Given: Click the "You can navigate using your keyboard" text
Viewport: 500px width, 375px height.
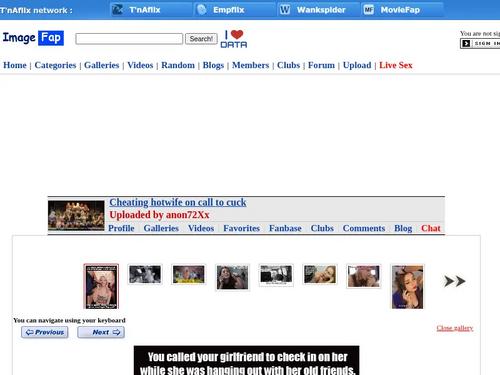Looking at the screenshot, I should tap(69, 320).
